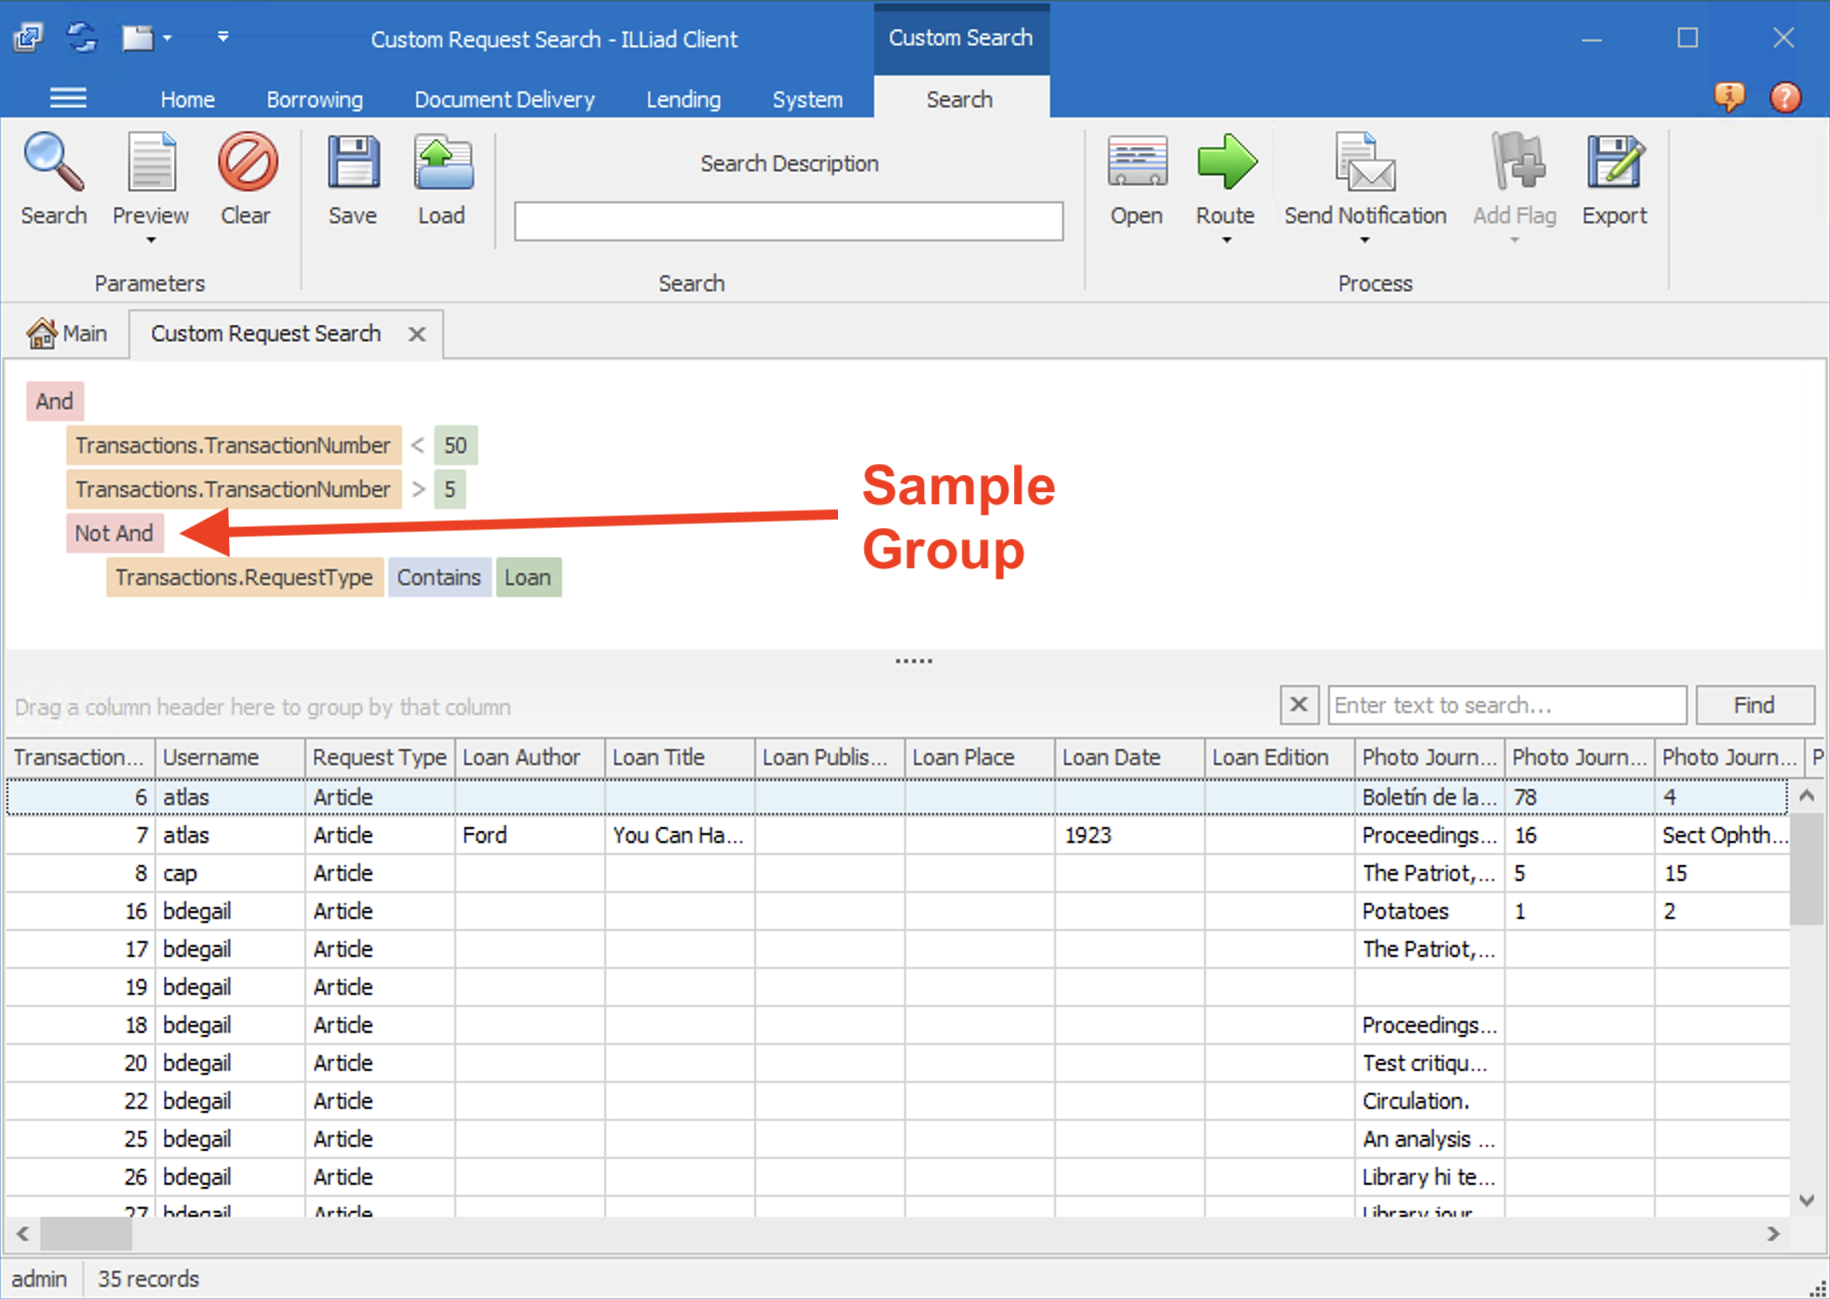Toggle the And operator of the query

point(54,401)
